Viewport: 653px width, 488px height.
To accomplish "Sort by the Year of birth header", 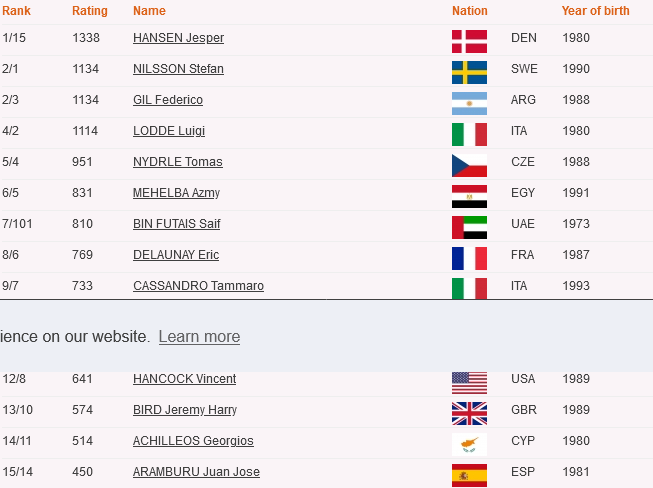I will point(596,11).
